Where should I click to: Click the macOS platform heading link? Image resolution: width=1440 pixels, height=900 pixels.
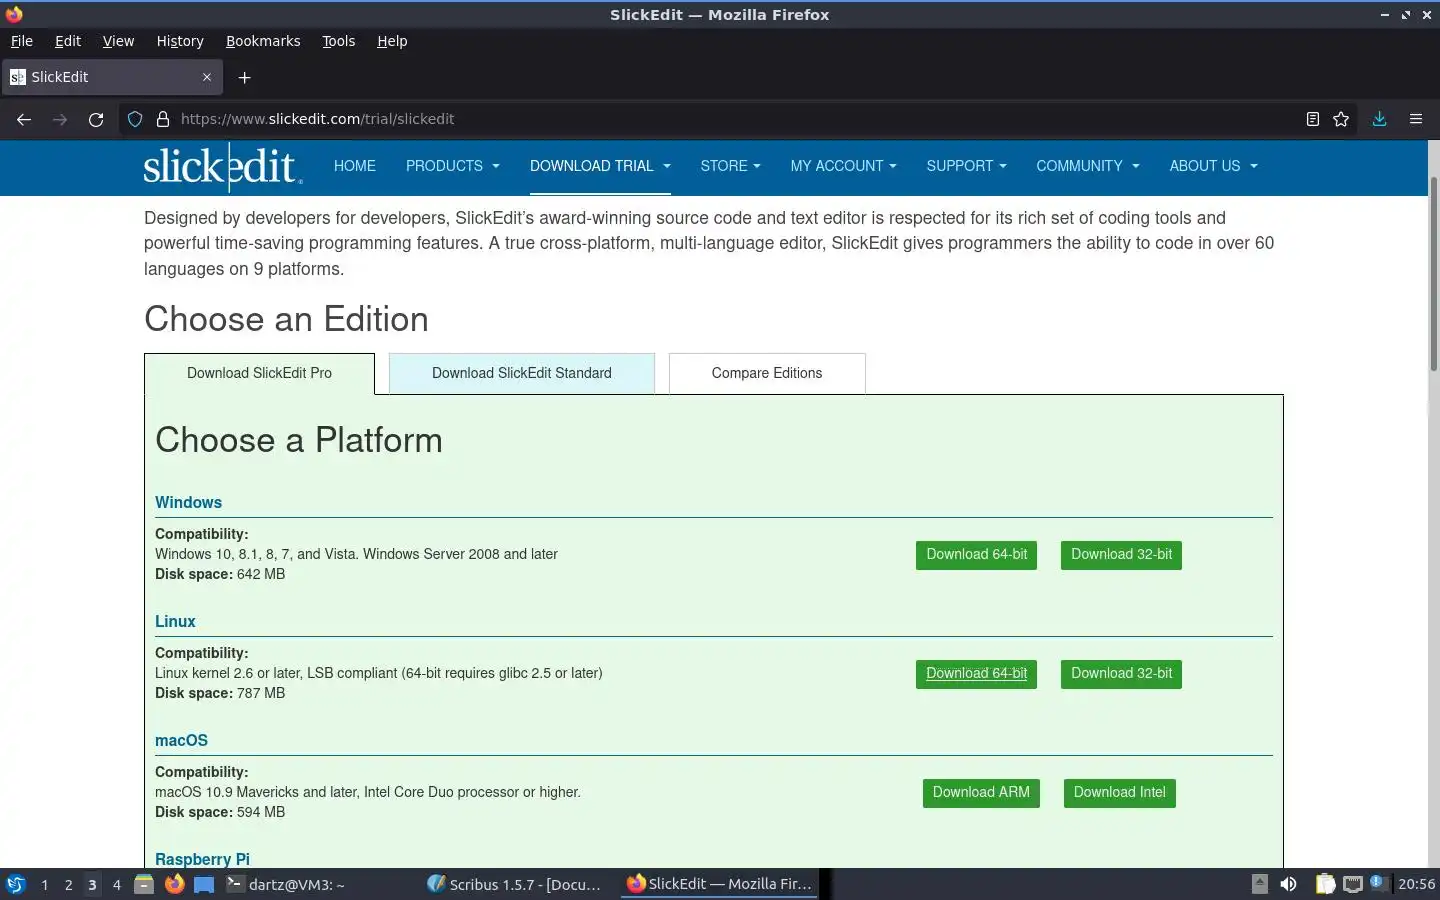point(181,741)
